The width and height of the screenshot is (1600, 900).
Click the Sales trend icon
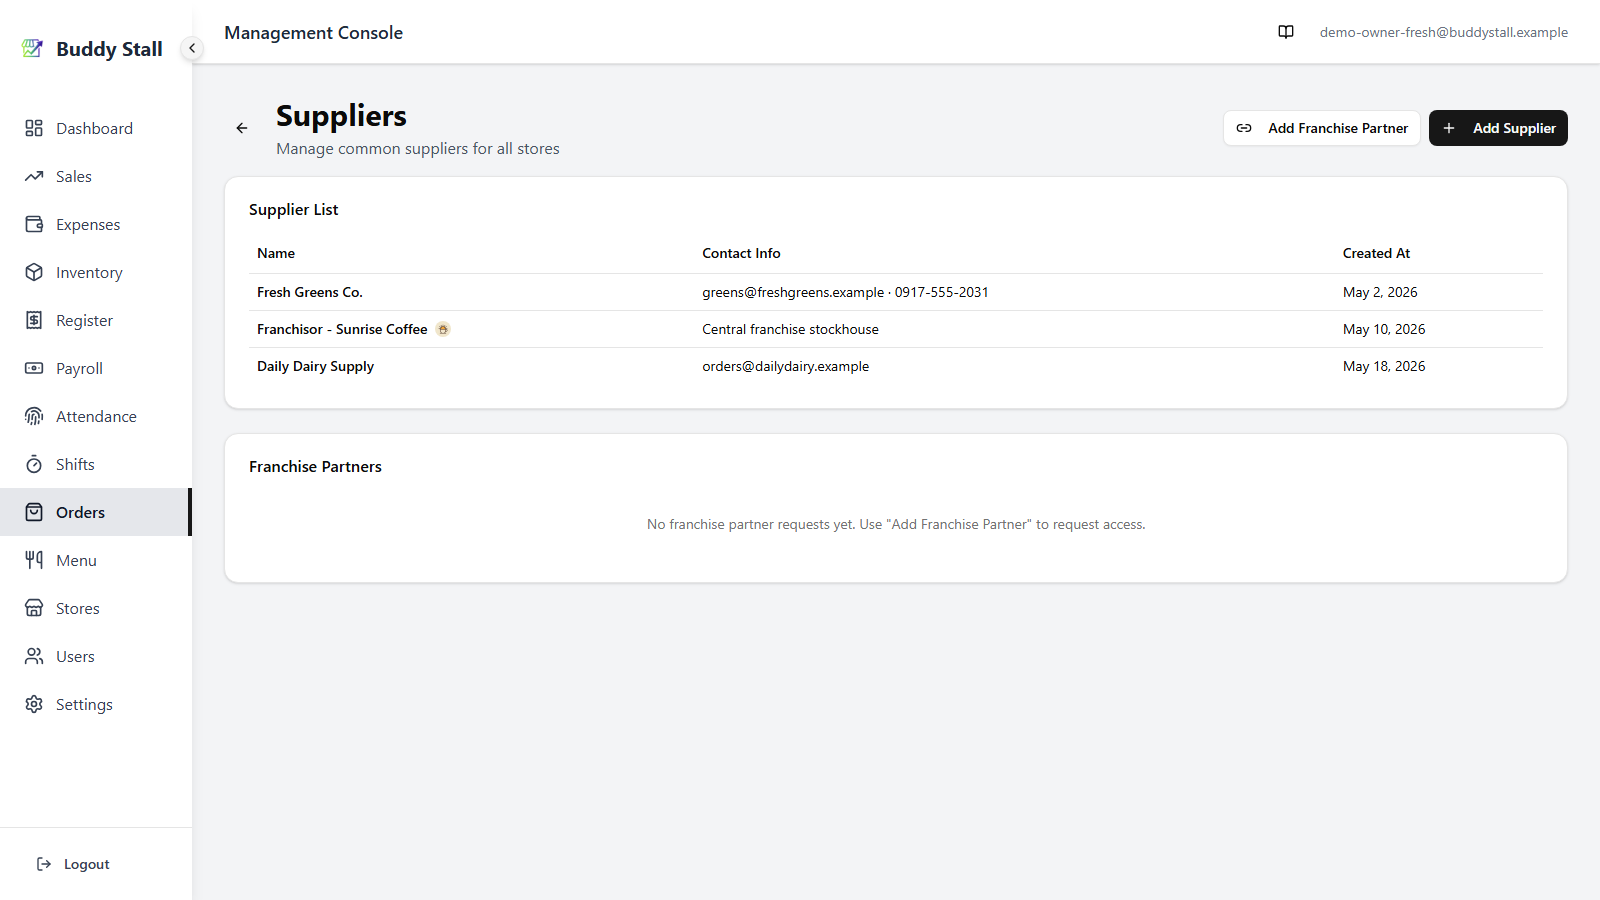34,176
